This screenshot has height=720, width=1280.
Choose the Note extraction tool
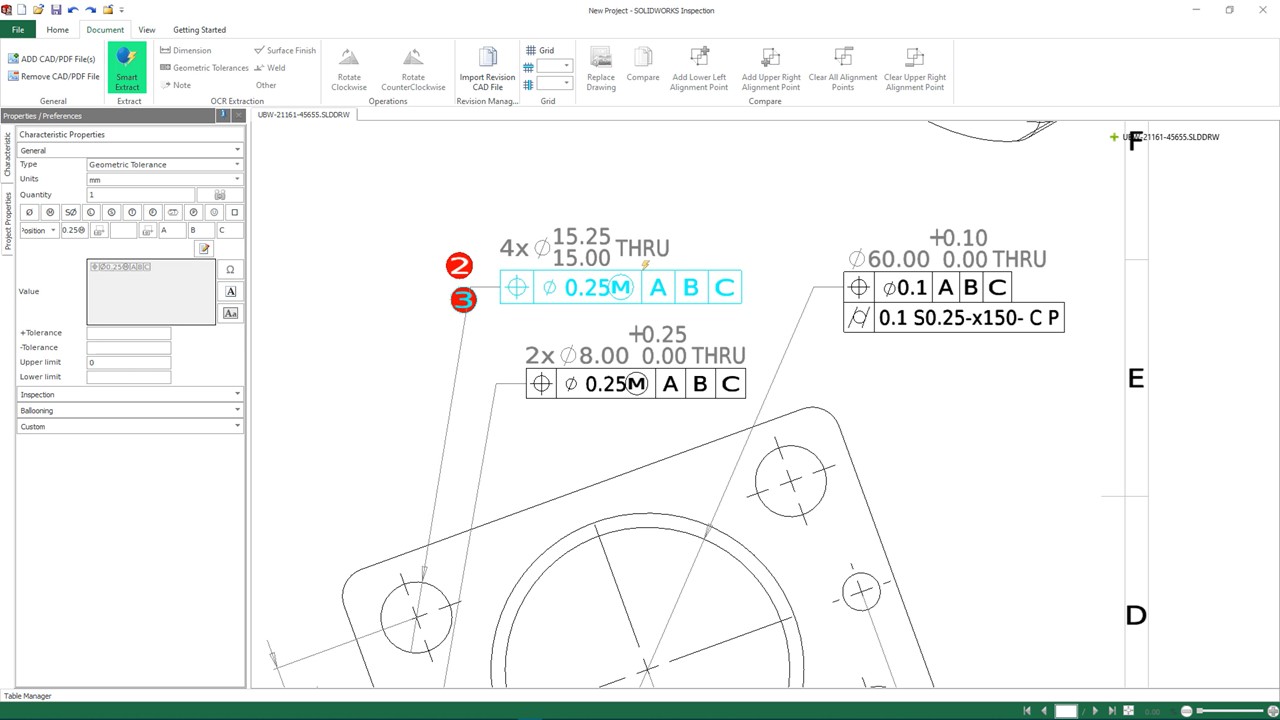tap(175, 85)
